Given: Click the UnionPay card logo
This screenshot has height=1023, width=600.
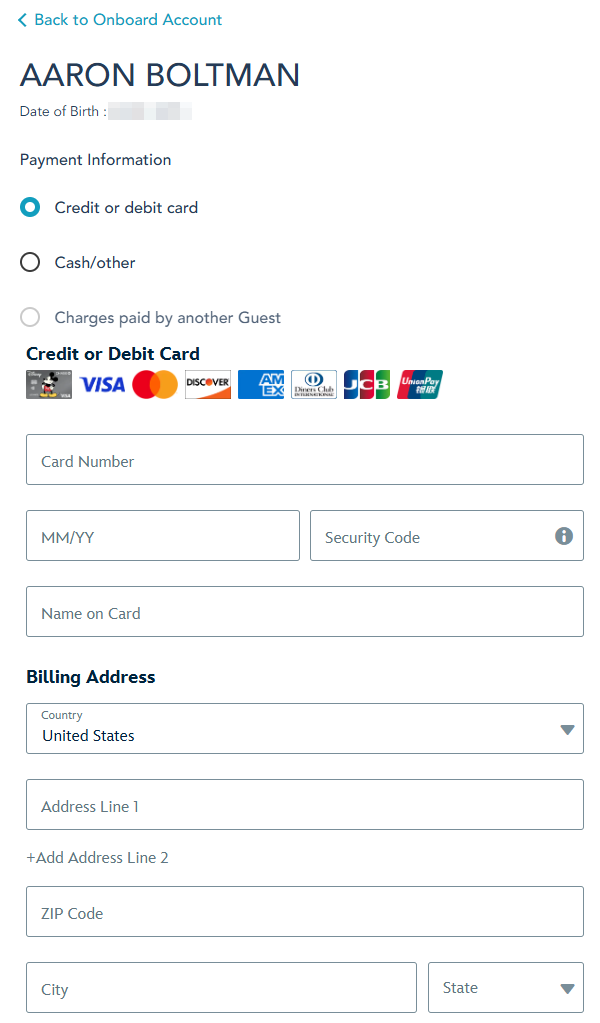Looking at the screenshot, I should pos(420,385).
